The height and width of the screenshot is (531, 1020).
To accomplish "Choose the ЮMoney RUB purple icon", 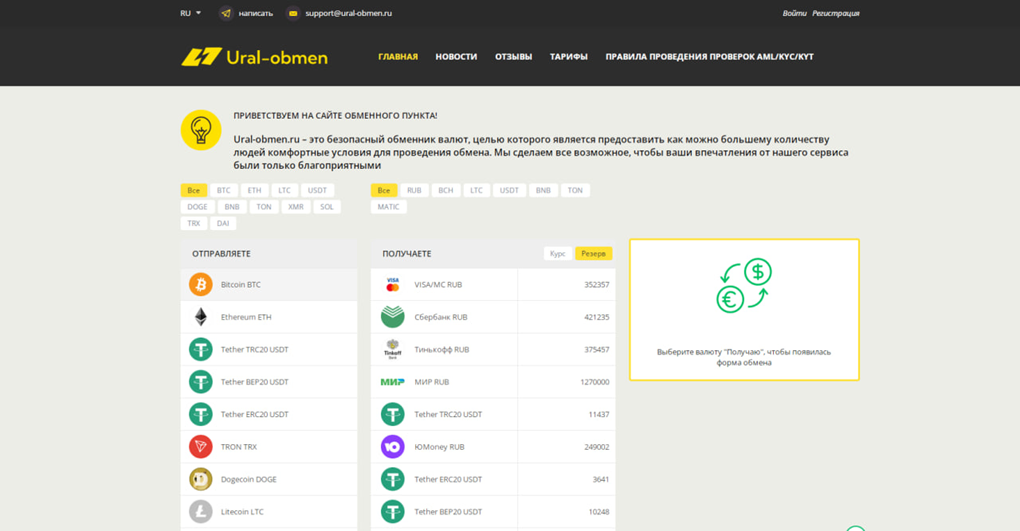I will [393, 447].
